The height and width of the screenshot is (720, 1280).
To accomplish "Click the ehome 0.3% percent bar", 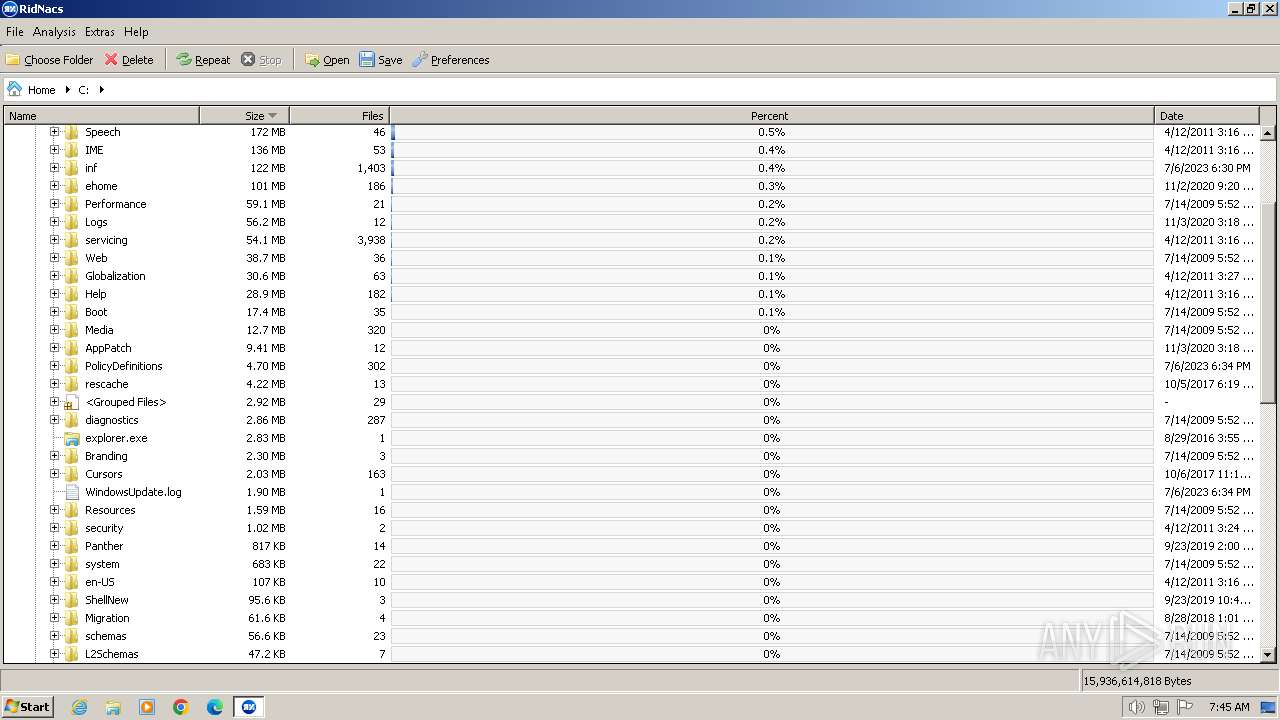I will pos(772,186).
